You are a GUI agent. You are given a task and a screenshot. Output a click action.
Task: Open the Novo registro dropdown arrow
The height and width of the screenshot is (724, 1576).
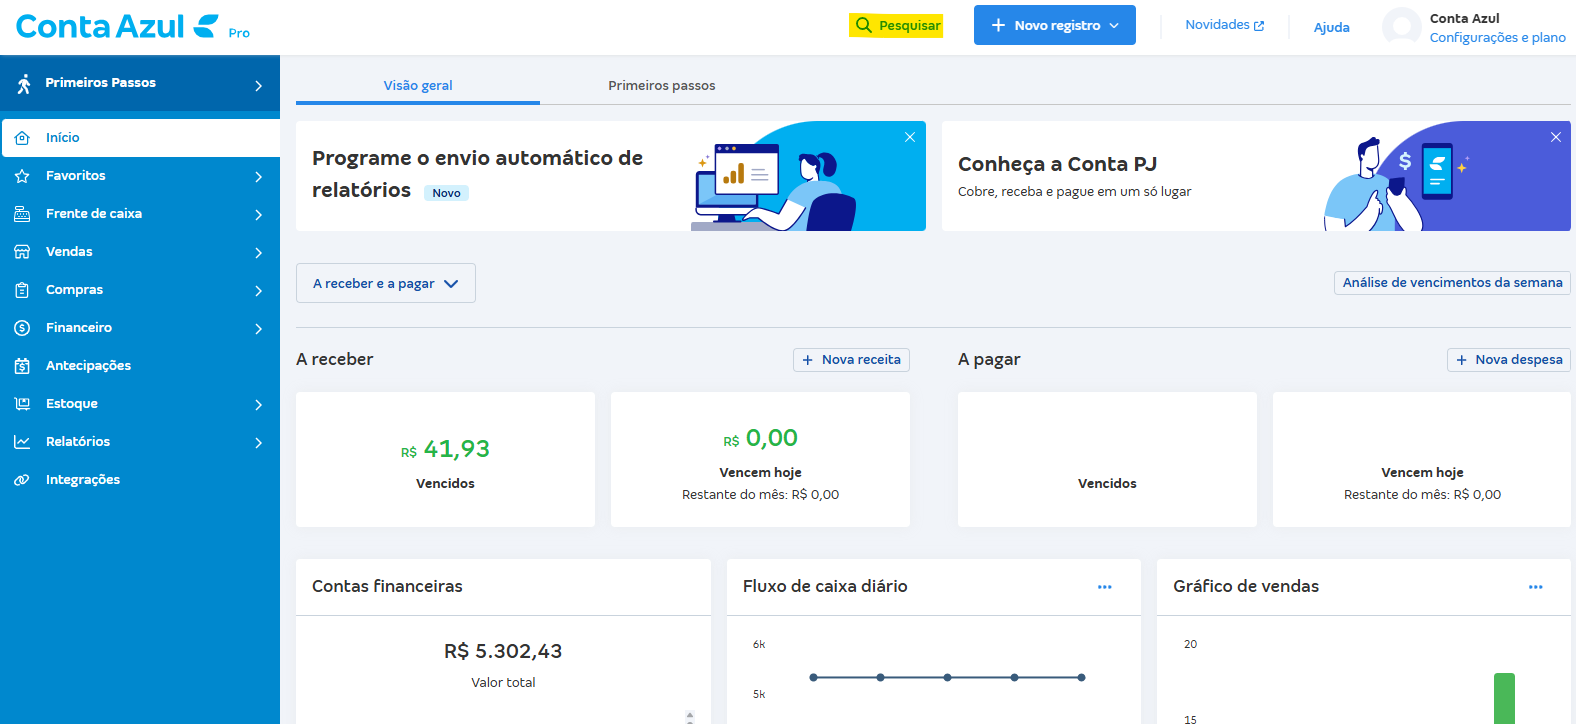point(1114,26)
